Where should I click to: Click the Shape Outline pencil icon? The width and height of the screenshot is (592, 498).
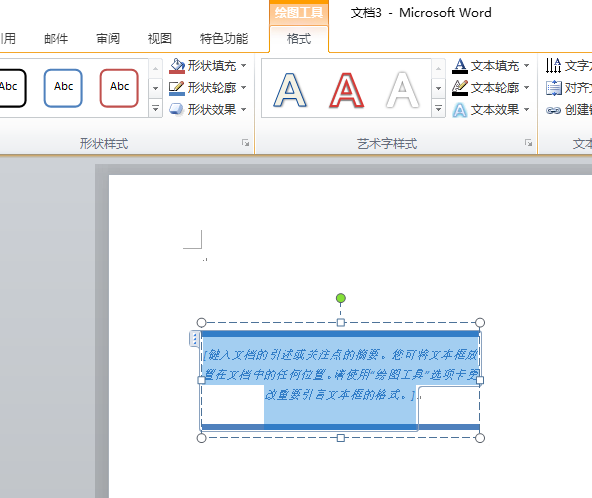click(x=176, y=88)
